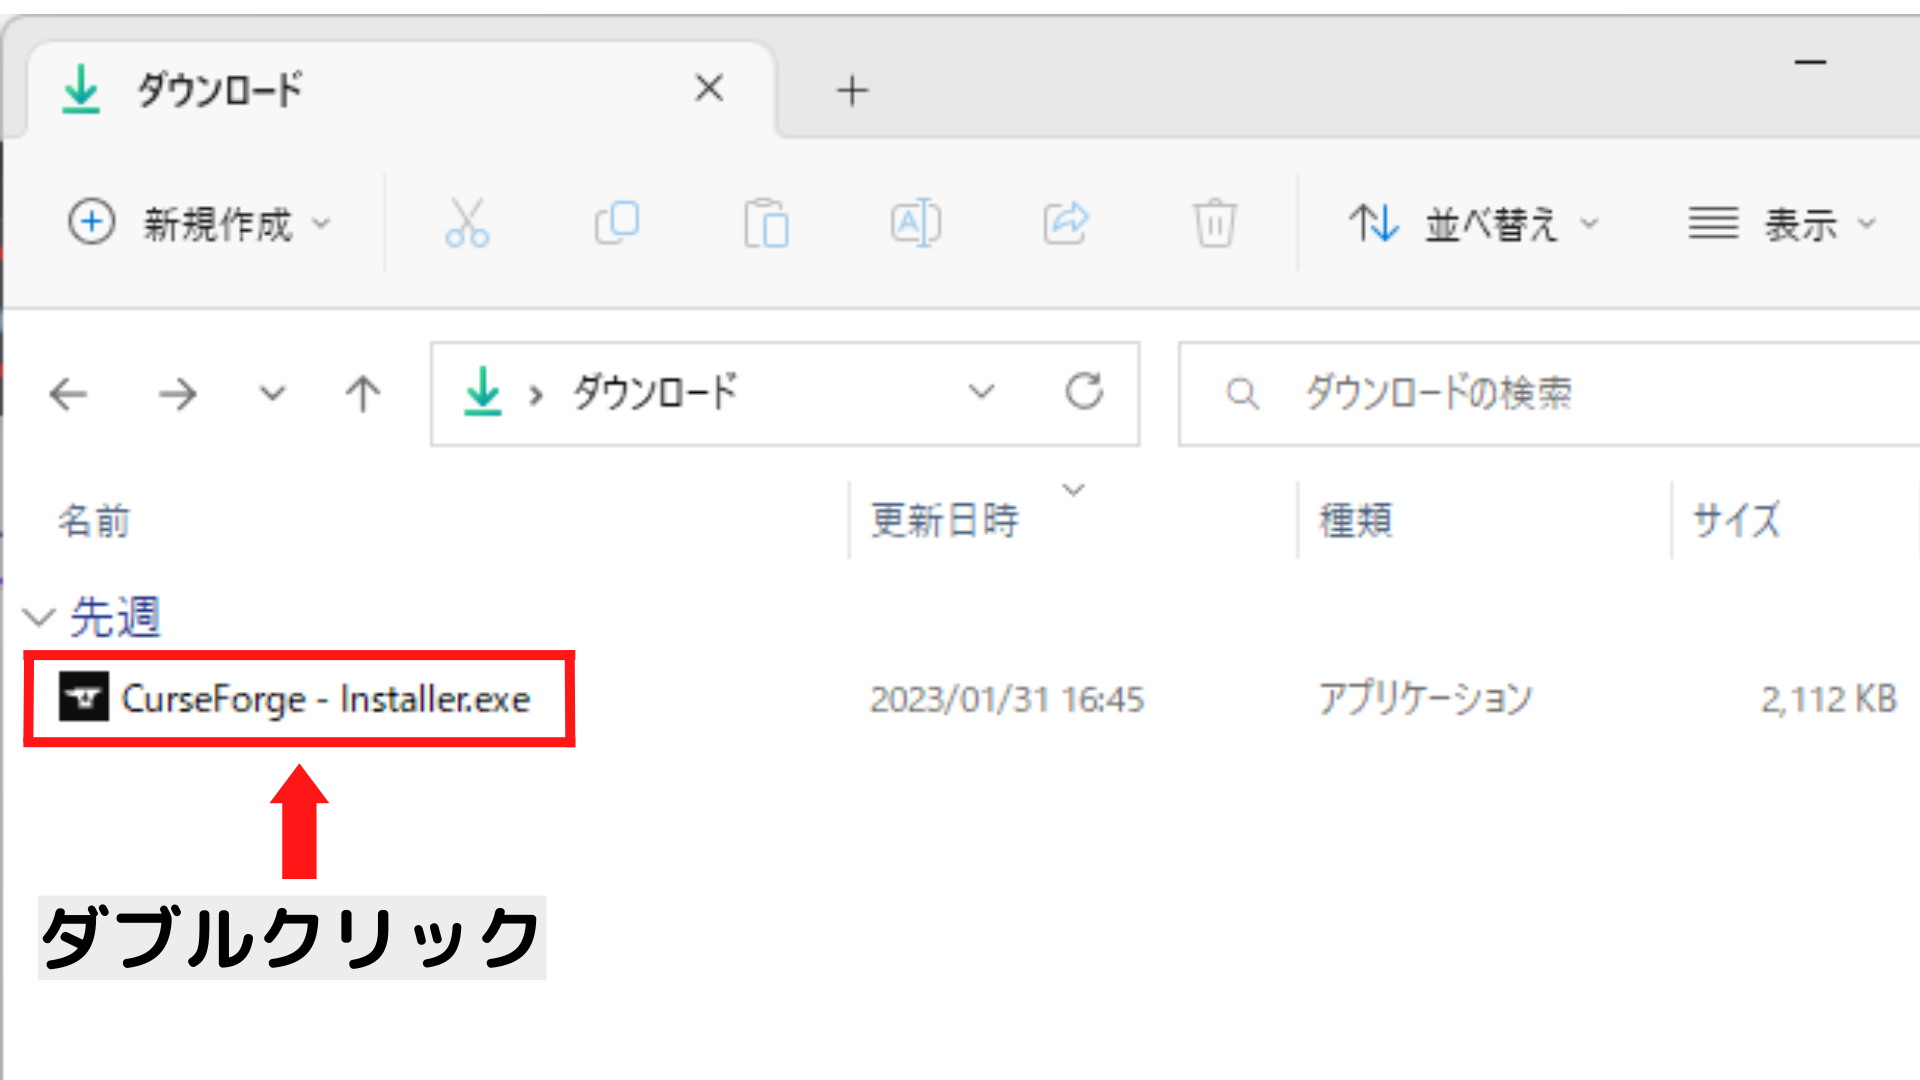Click the ダウンロードの検索 search field
1920x1080 pixels.
(1550, 393)
